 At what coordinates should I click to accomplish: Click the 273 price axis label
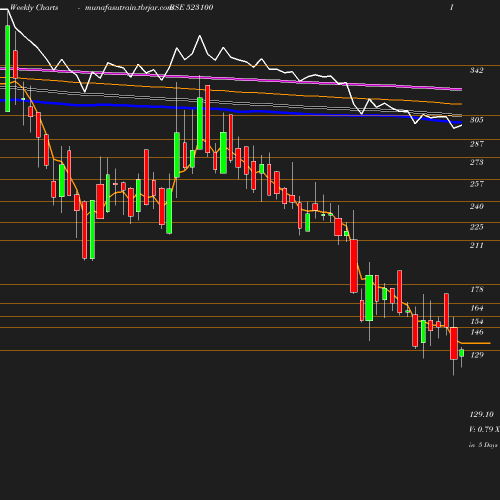pyautogui.click(x=476, y=162)
